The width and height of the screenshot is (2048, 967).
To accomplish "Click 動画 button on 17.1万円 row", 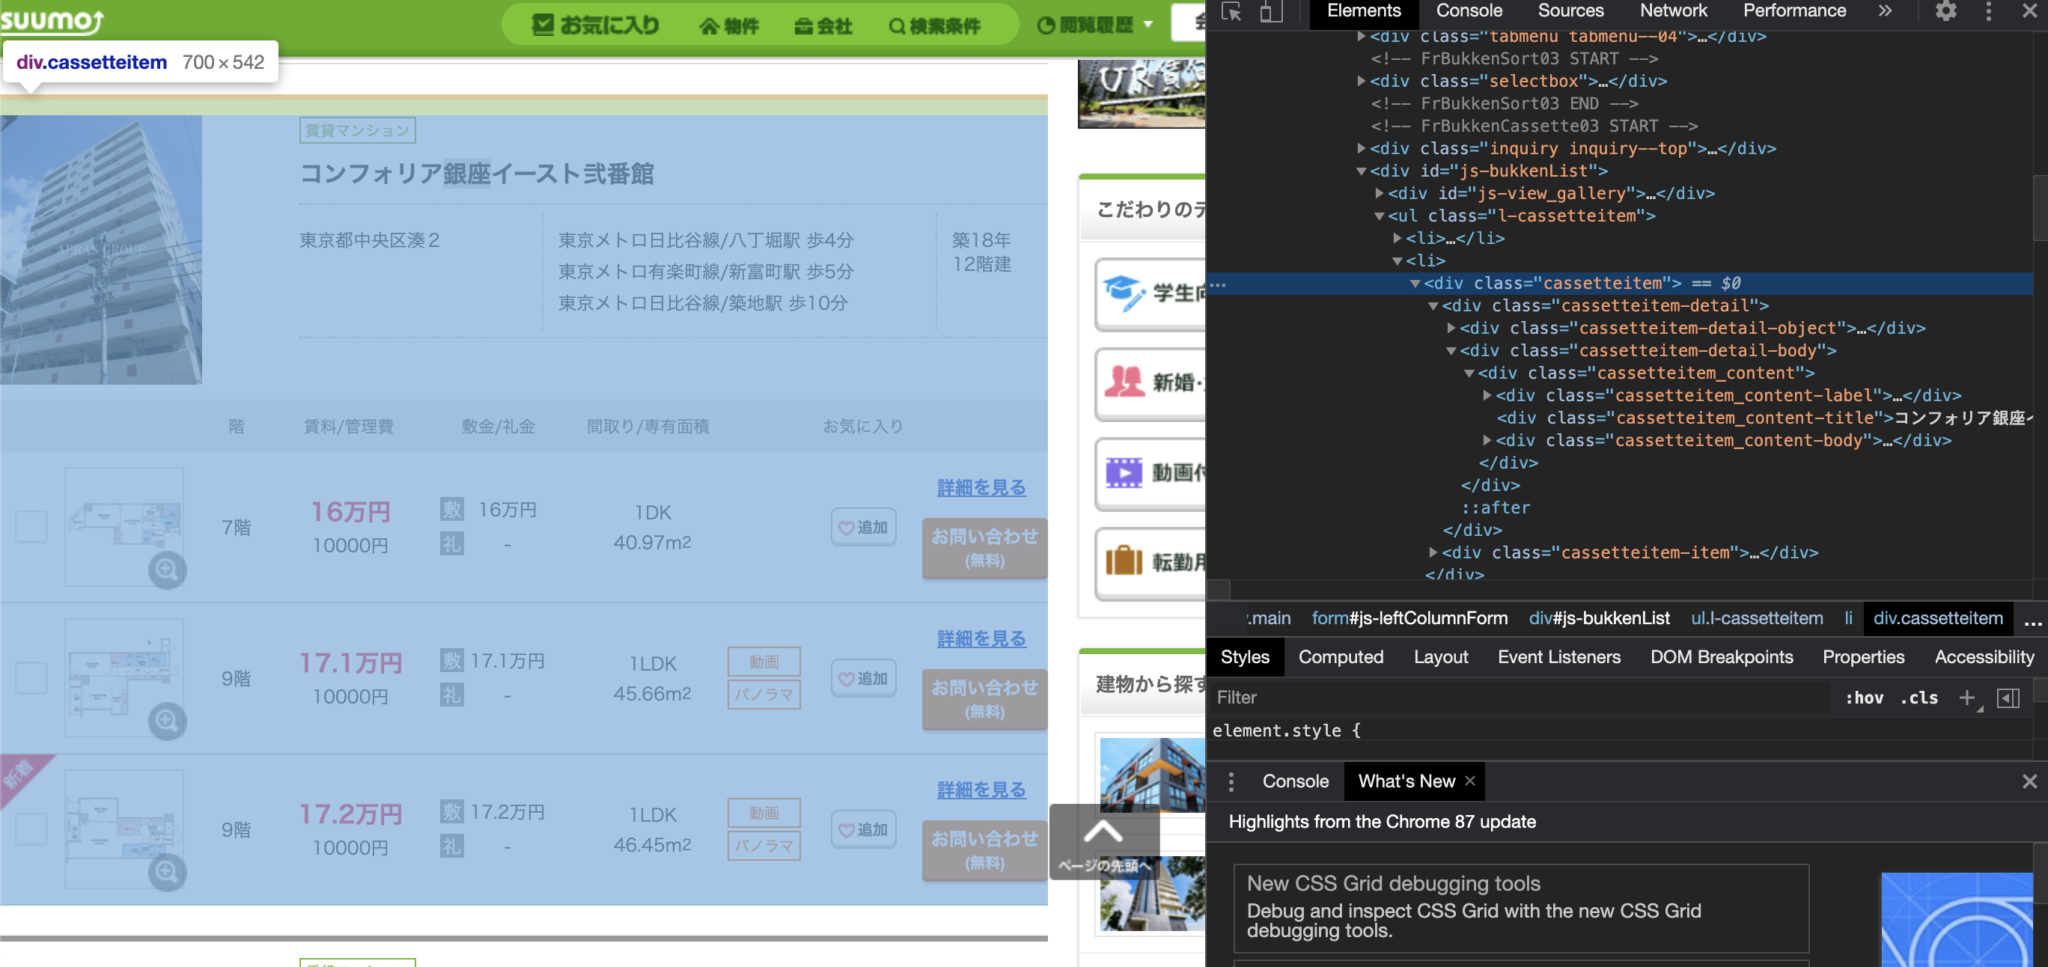I will coord(764,662).
